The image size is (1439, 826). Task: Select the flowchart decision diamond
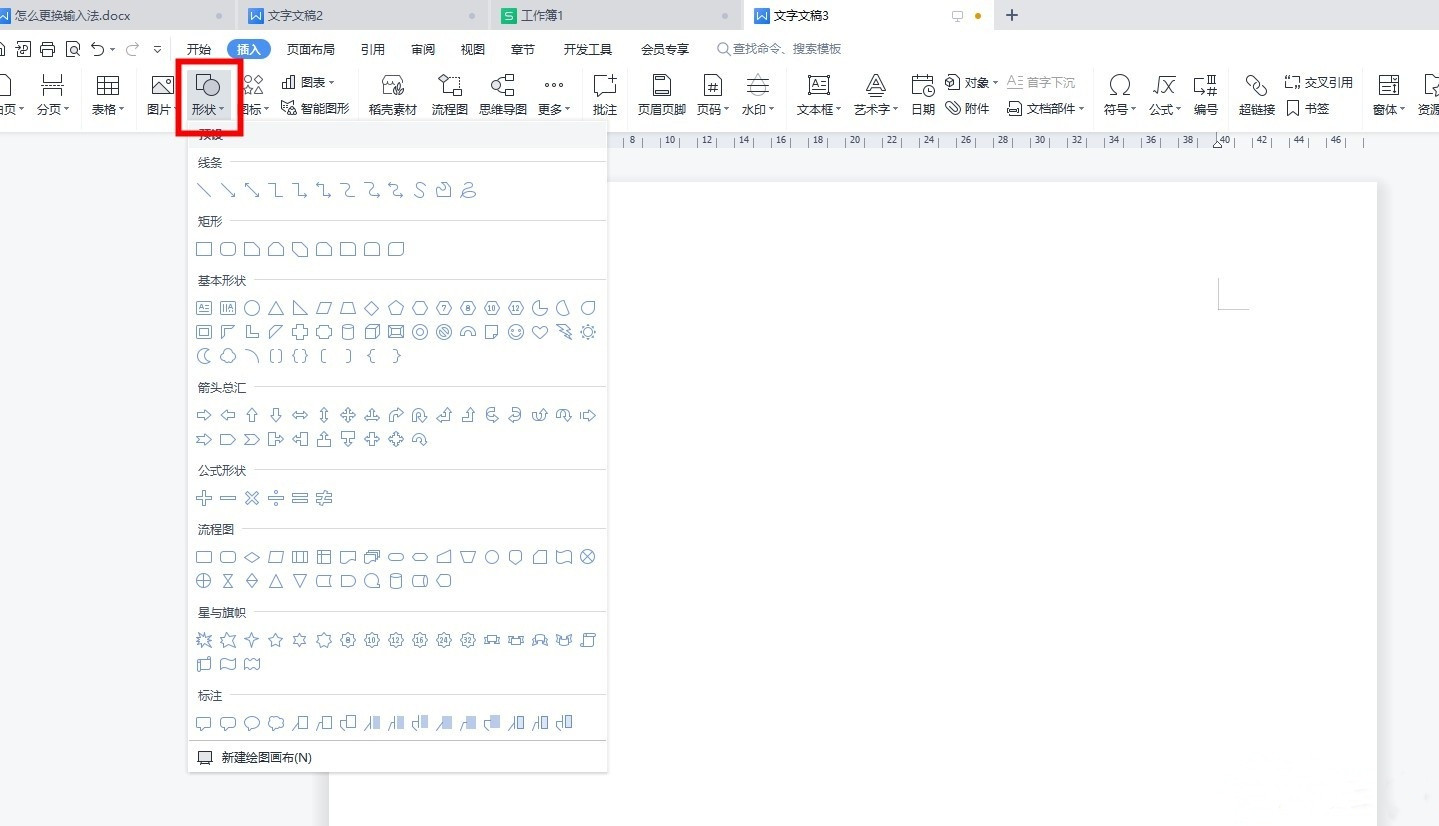click(x=252, y=557)
